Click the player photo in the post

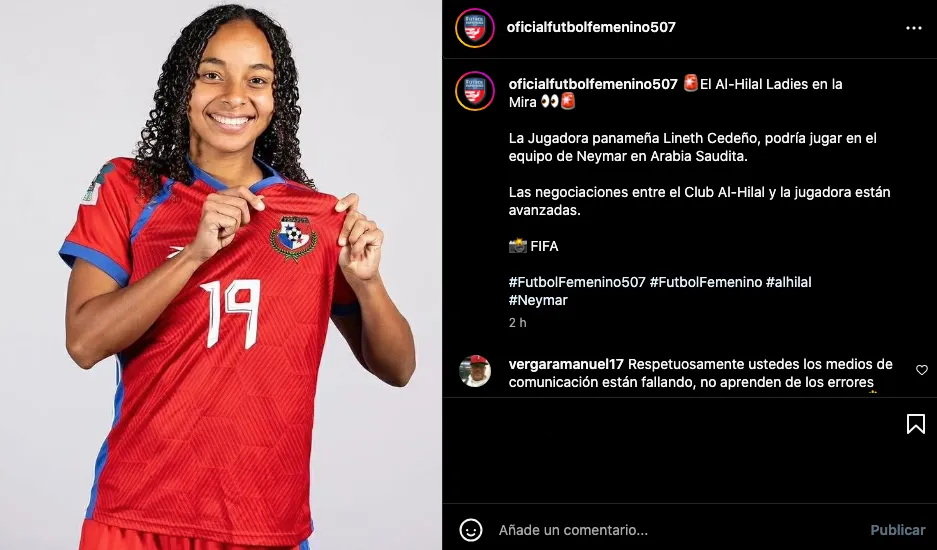click(x=221, y=275)
